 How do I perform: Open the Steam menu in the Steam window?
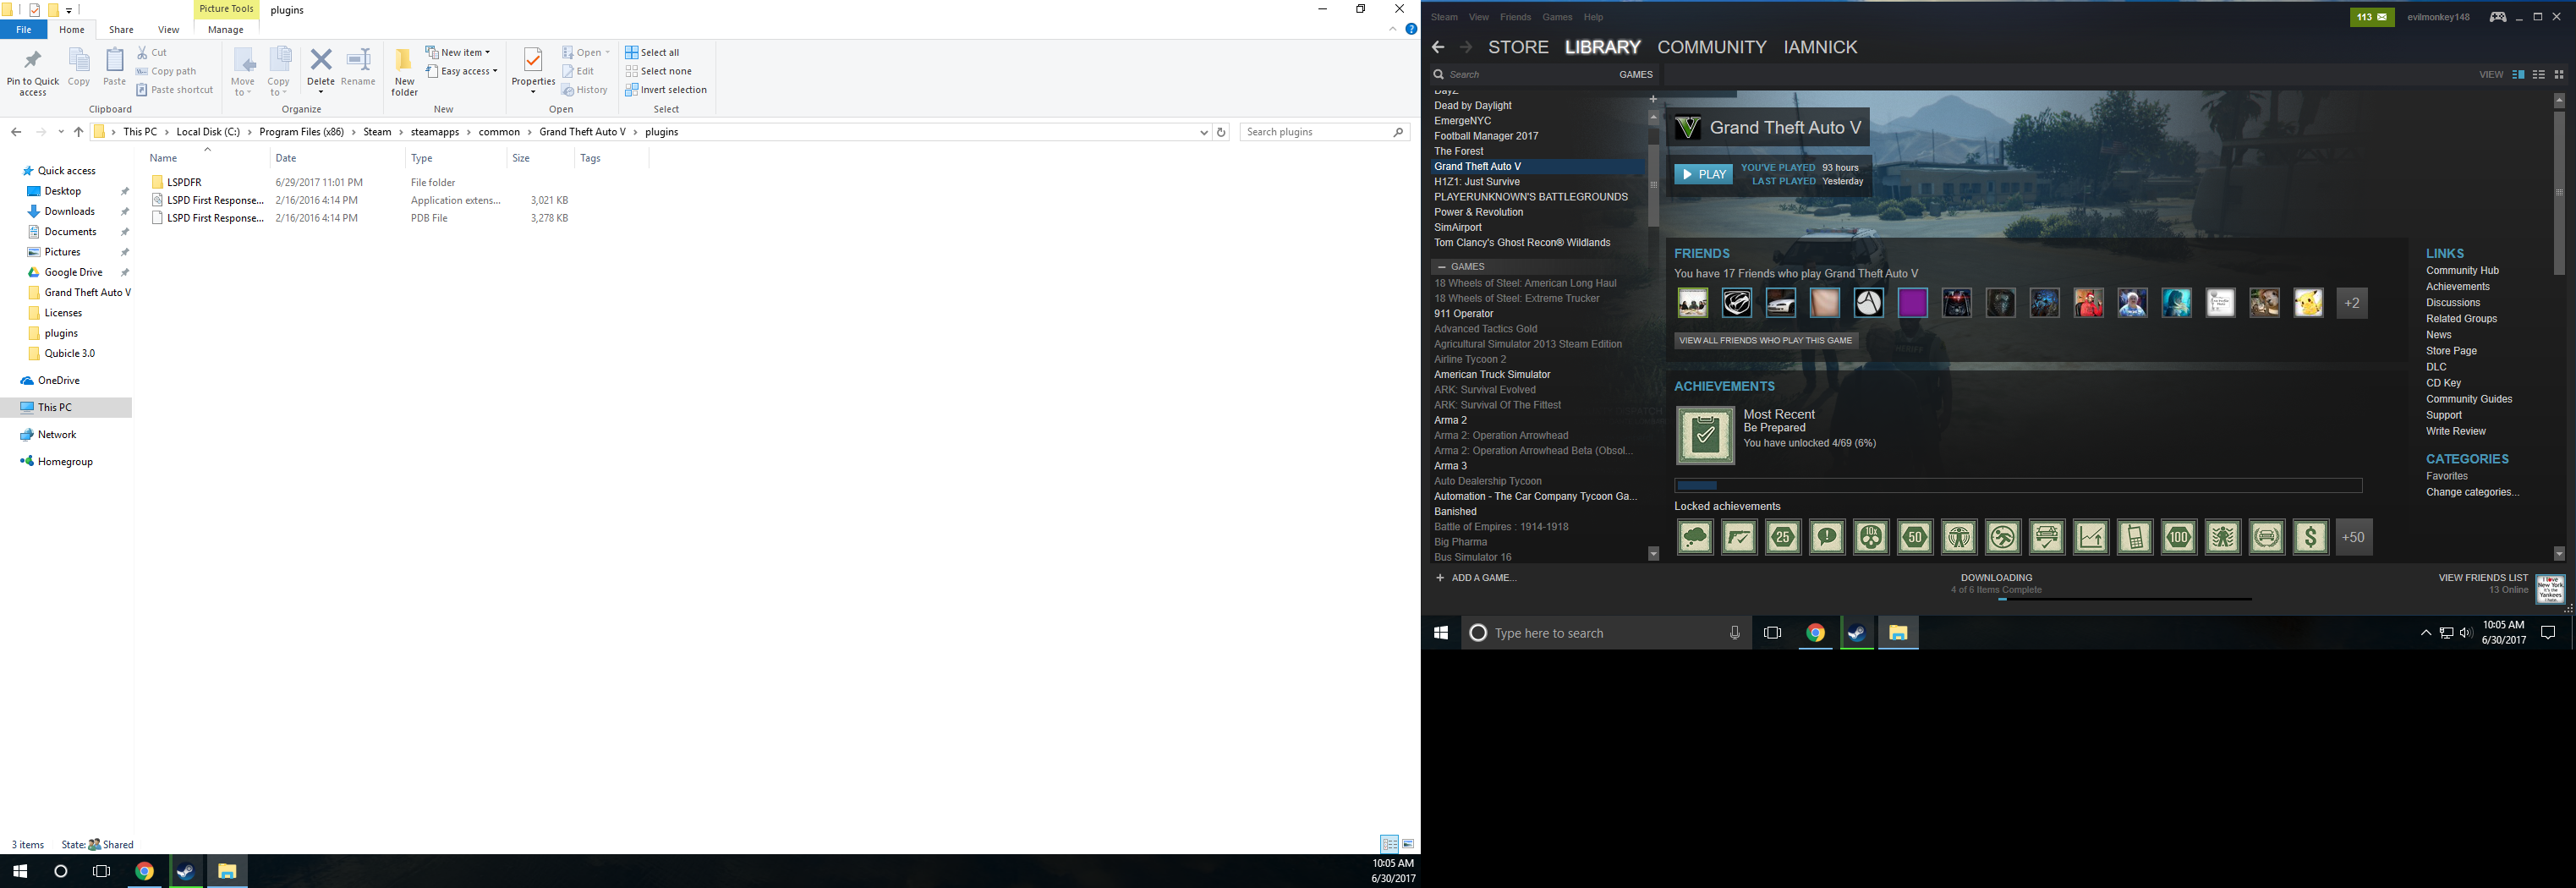[1444, 17]
